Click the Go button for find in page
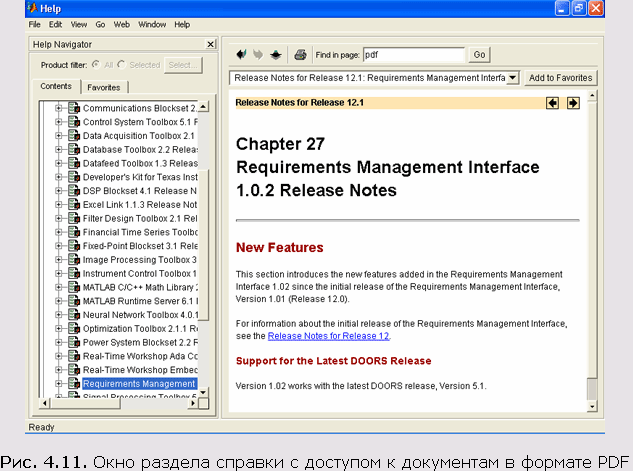The width and height of the screenshot is (633, 471). 479,54
